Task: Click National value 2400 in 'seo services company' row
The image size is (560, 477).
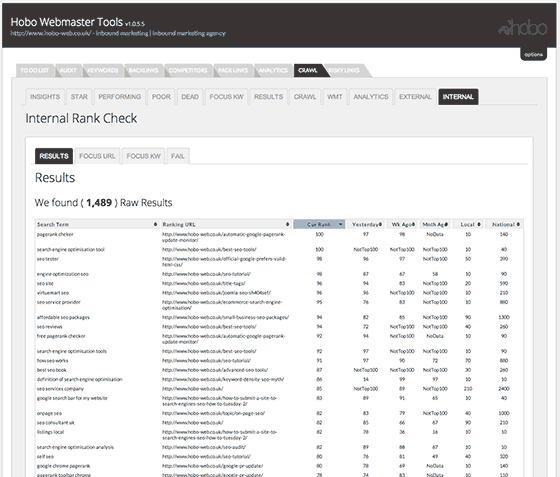Action: 504,388
